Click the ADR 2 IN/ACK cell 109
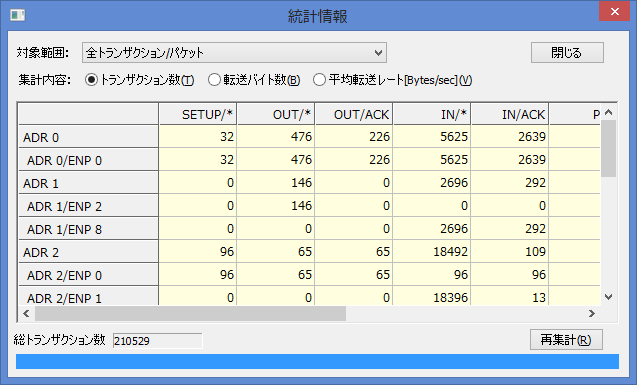Screen dimensions: 637x385 pyautogui.click(x=510, y=251)
